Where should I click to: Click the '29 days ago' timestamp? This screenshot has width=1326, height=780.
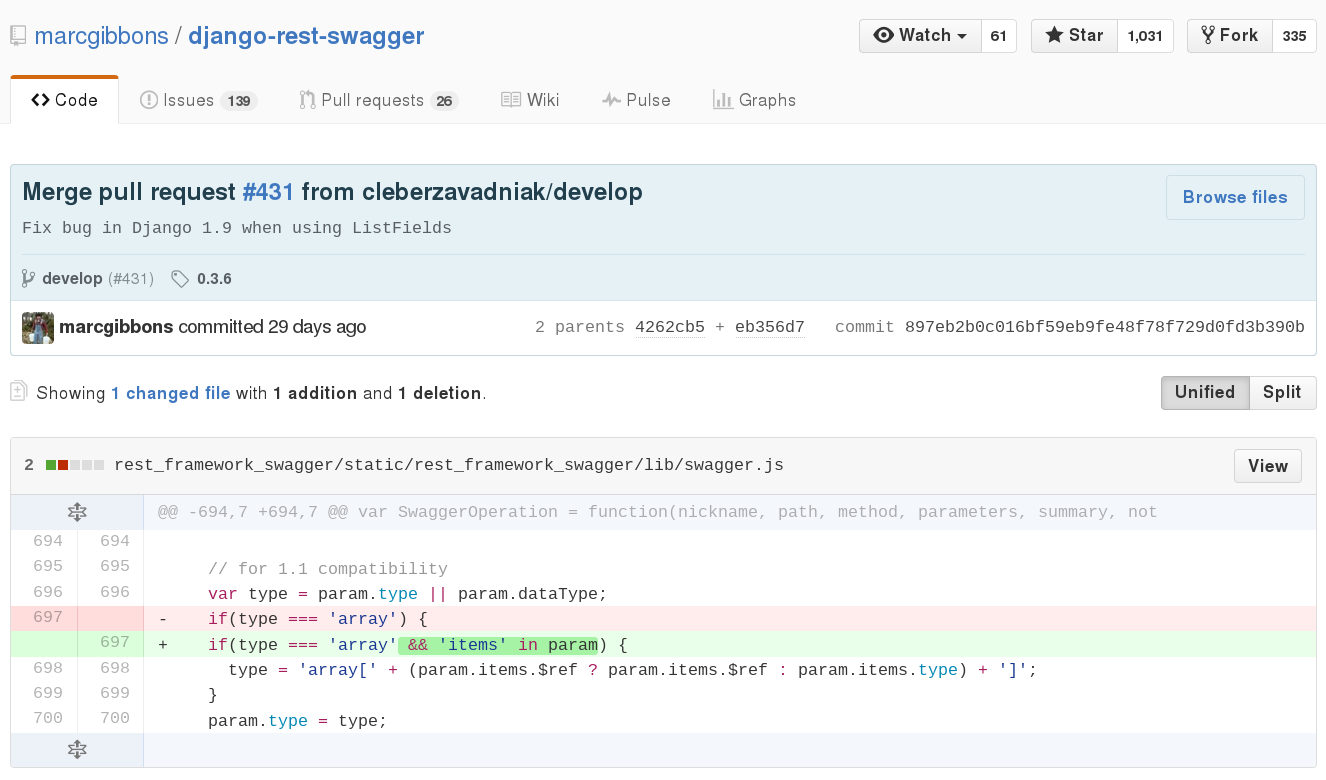tap(317, 327)
